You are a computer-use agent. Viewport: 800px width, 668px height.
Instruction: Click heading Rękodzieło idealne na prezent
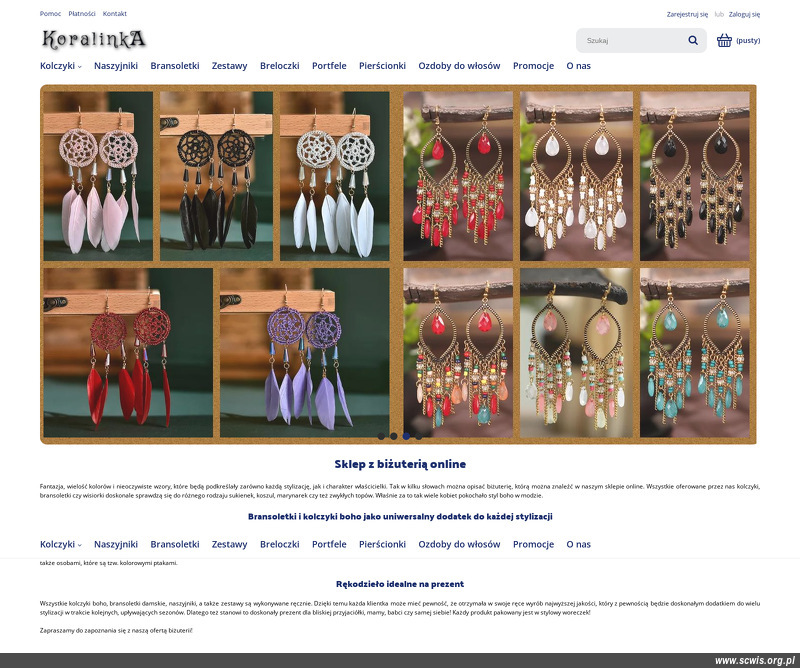coord(400,584)
